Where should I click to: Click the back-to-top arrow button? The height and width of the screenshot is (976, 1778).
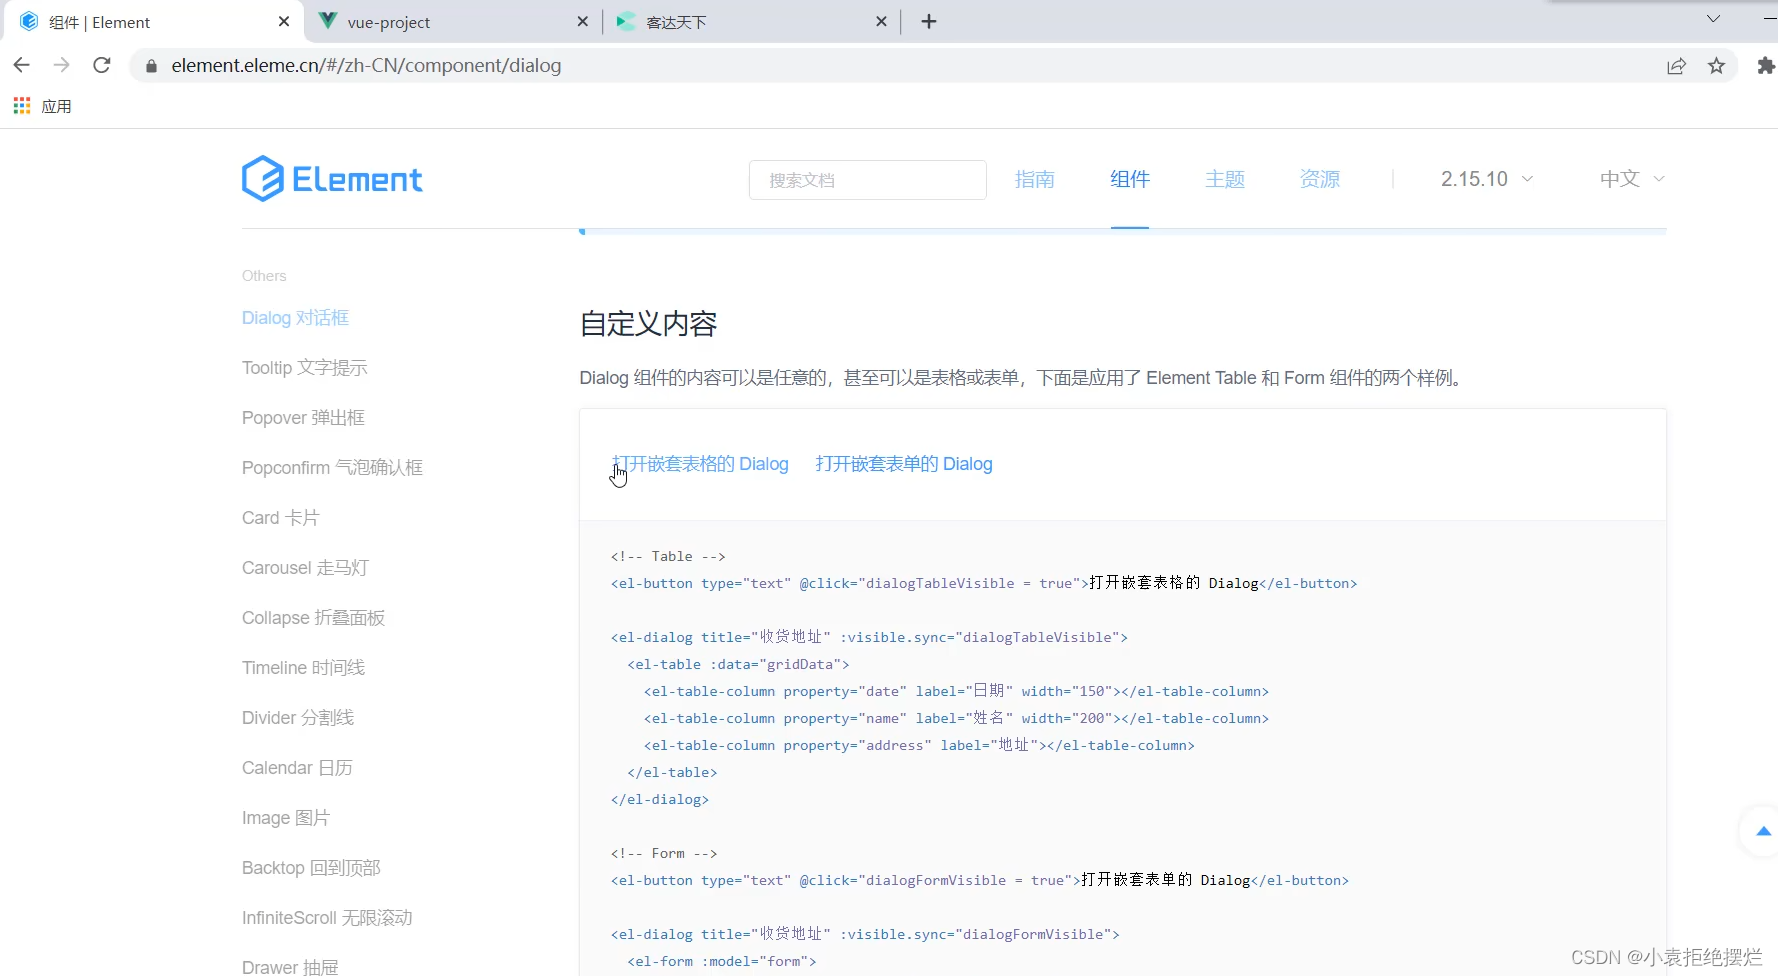(x=1763, y=831)
